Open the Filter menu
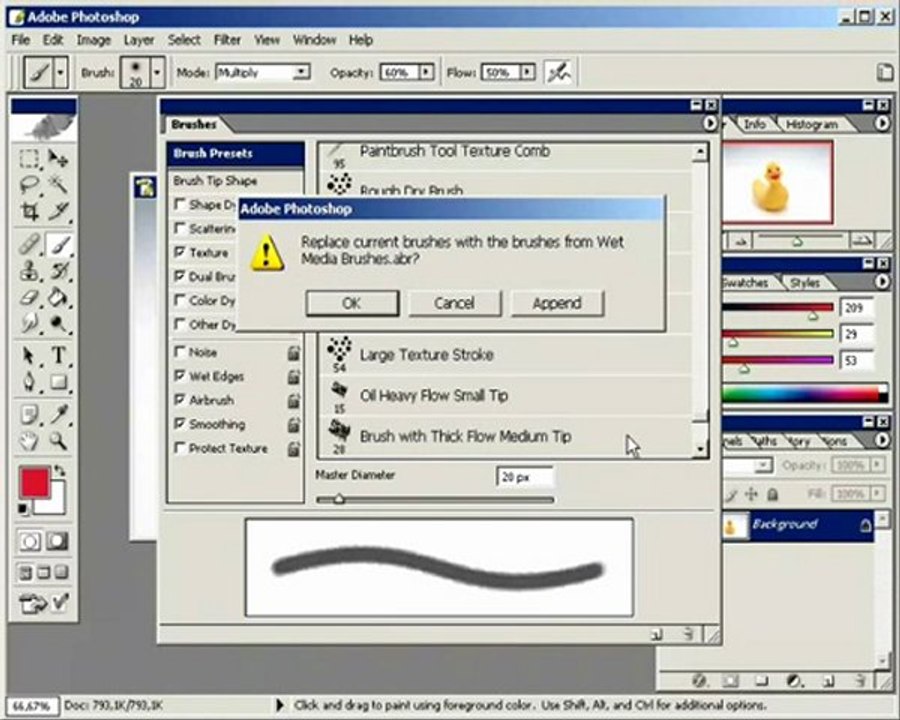The height and width of the screenshot is (720, 900). [x=227, y=40]
